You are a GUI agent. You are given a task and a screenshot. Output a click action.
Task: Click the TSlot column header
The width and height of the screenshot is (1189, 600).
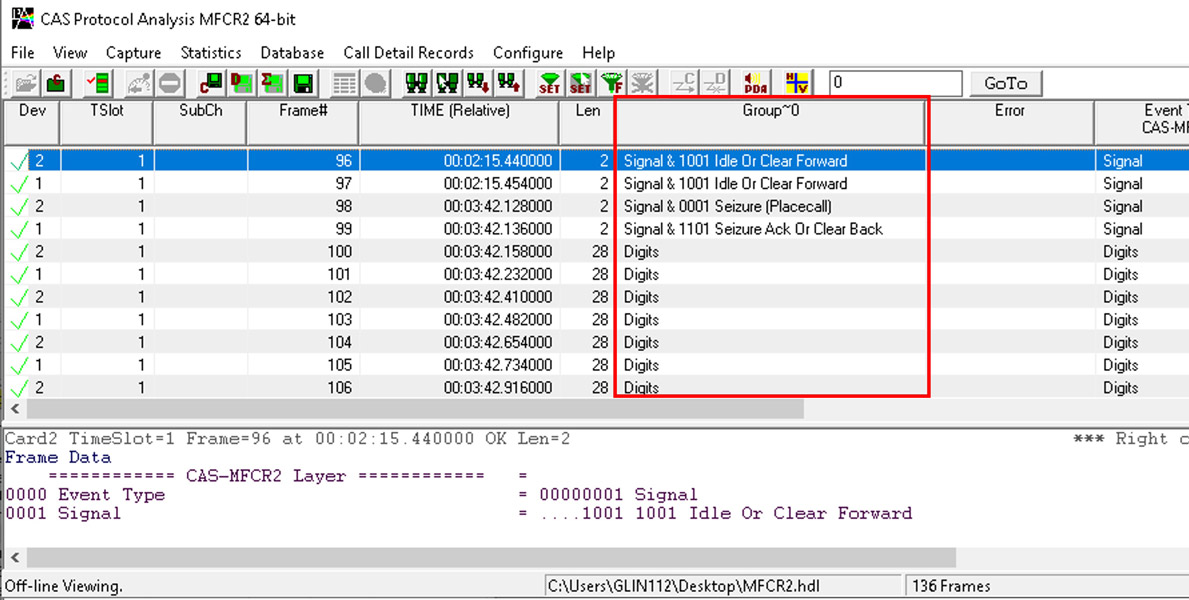(x=106, y=122)
